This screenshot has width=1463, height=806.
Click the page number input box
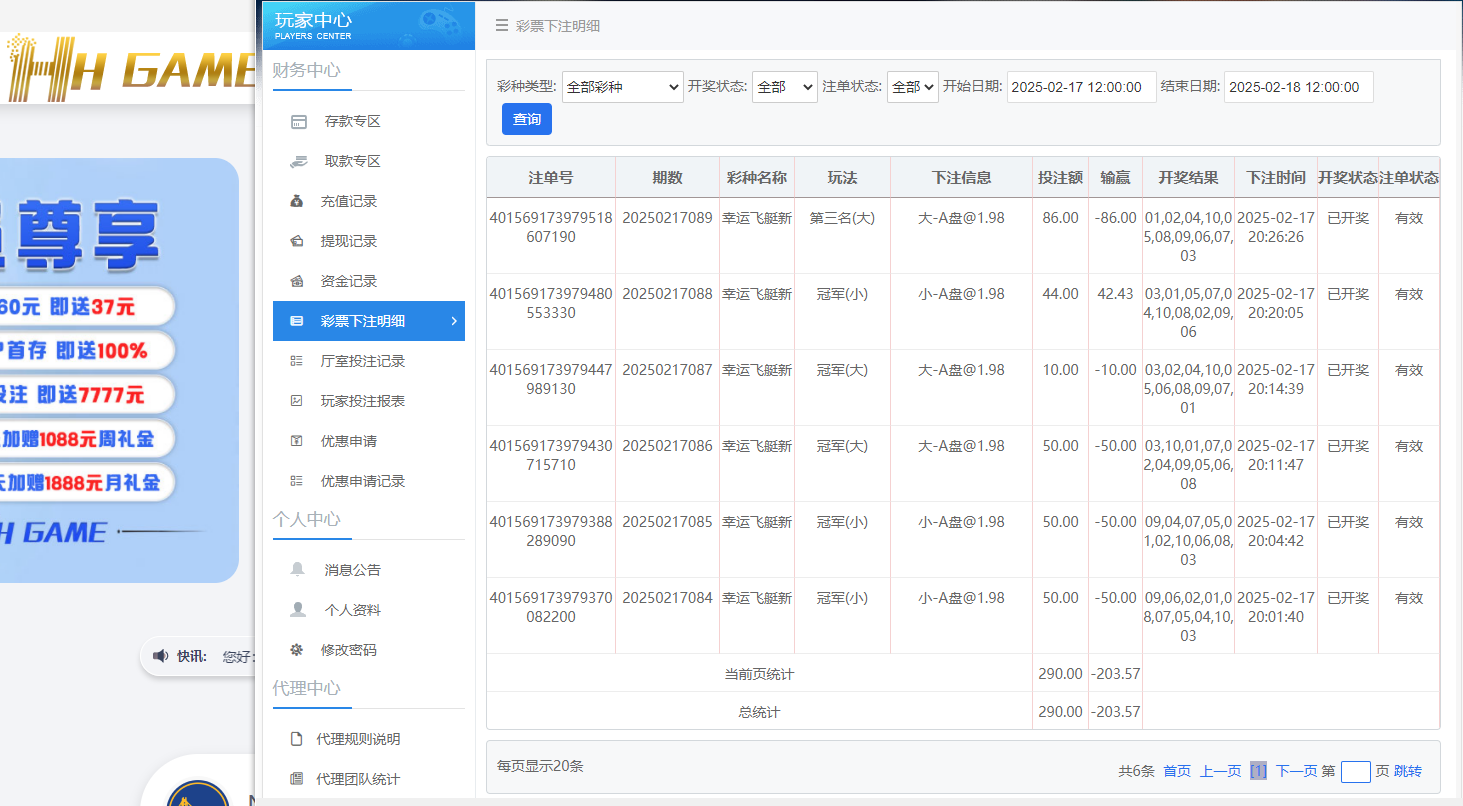(x=1355, y=771)
